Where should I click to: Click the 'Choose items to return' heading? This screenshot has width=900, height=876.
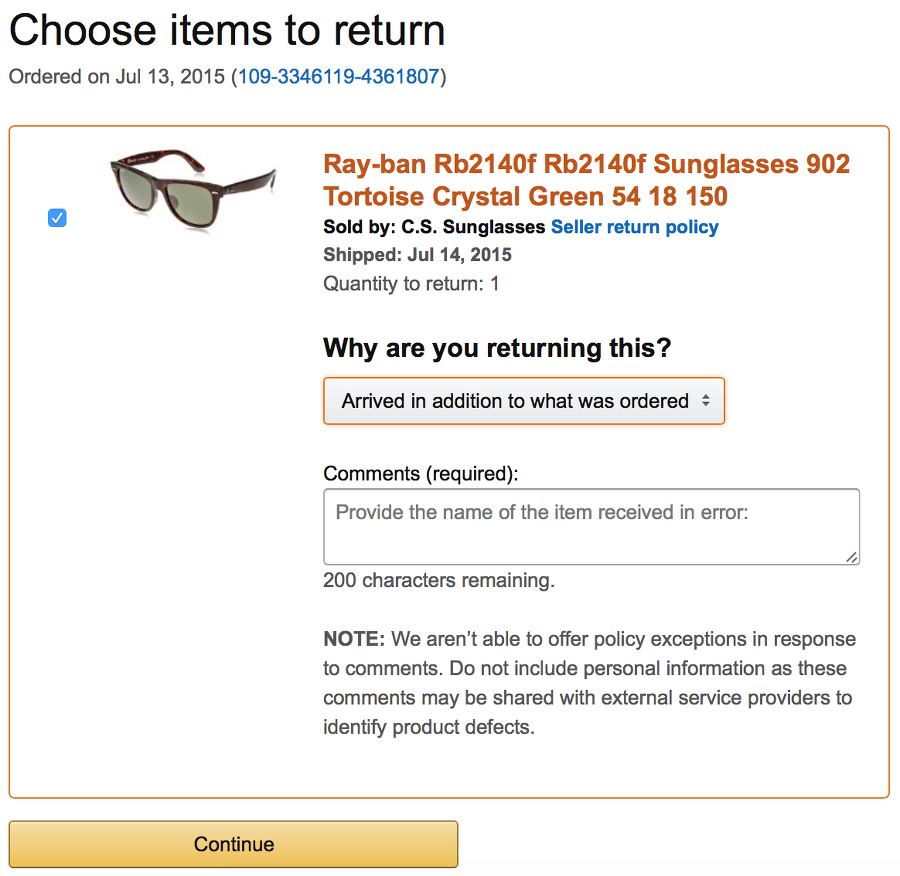[227, 31]
